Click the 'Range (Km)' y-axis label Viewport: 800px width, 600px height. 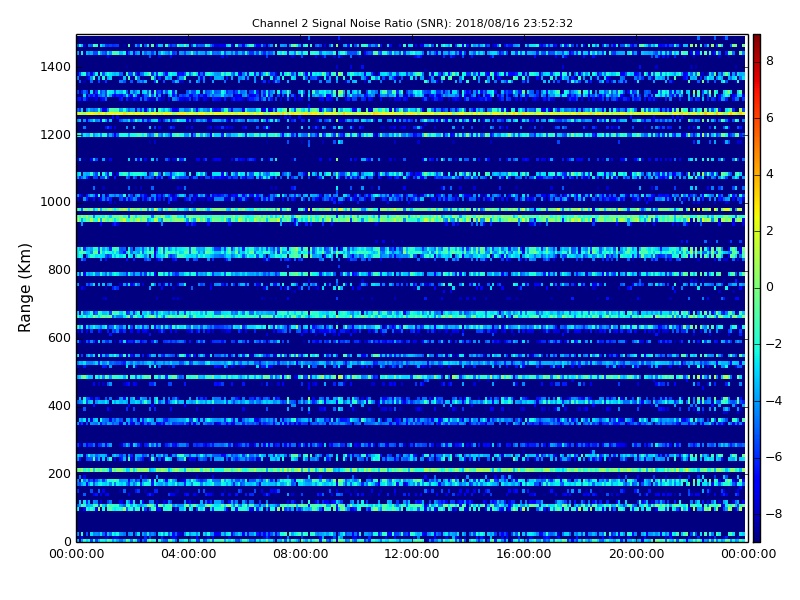24,288
